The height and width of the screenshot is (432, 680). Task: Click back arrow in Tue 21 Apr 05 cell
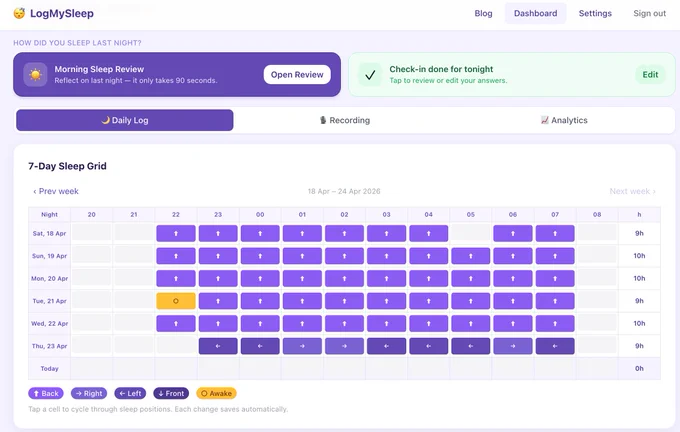coord(471,301)
